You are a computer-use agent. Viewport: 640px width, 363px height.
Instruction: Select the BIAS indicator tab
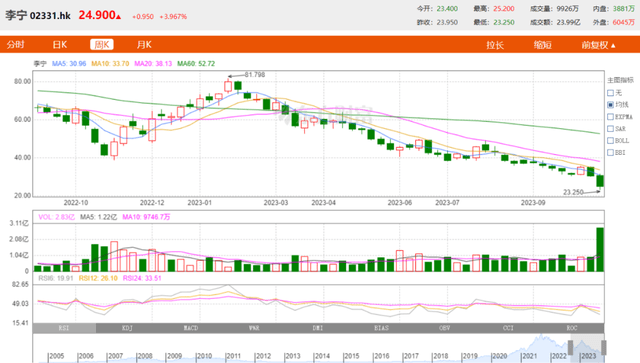pyautogui.click(x=381, y=328)
